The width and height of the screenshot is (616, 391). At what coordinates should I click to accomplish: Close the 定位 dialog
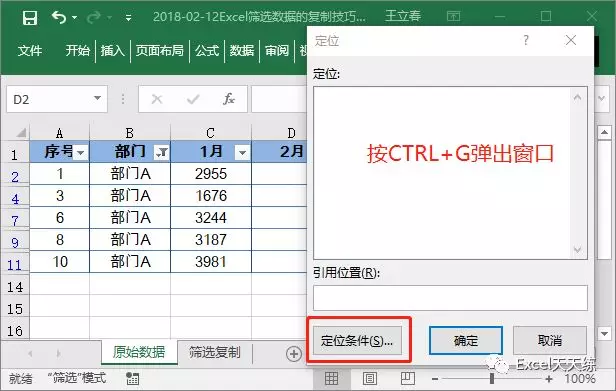tap(571, 40)
